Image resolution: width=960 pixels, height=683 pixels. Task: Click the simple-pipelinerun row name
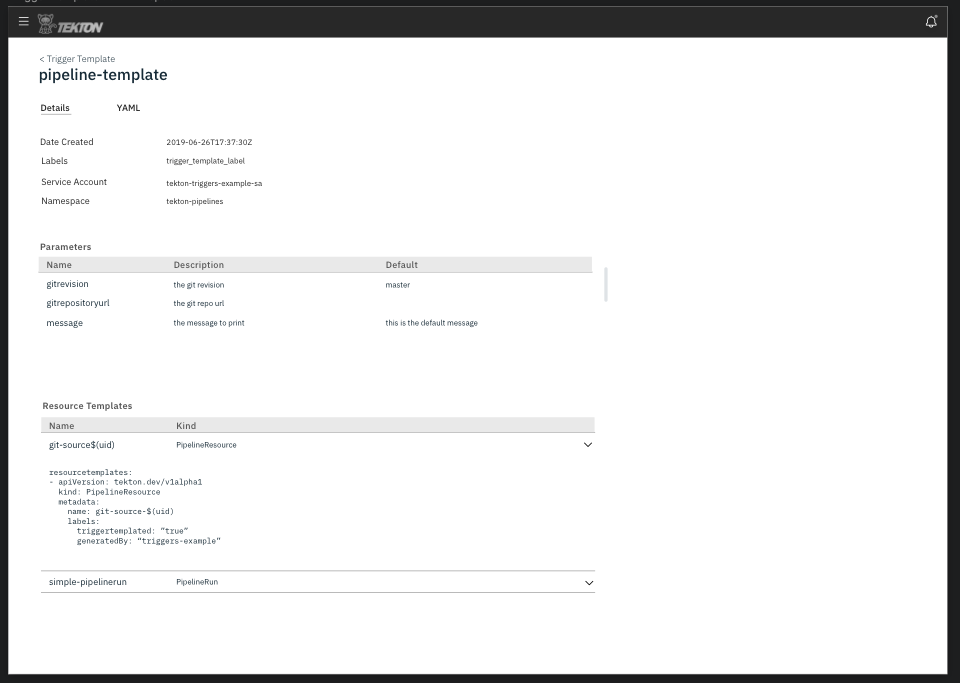[88, 582]
